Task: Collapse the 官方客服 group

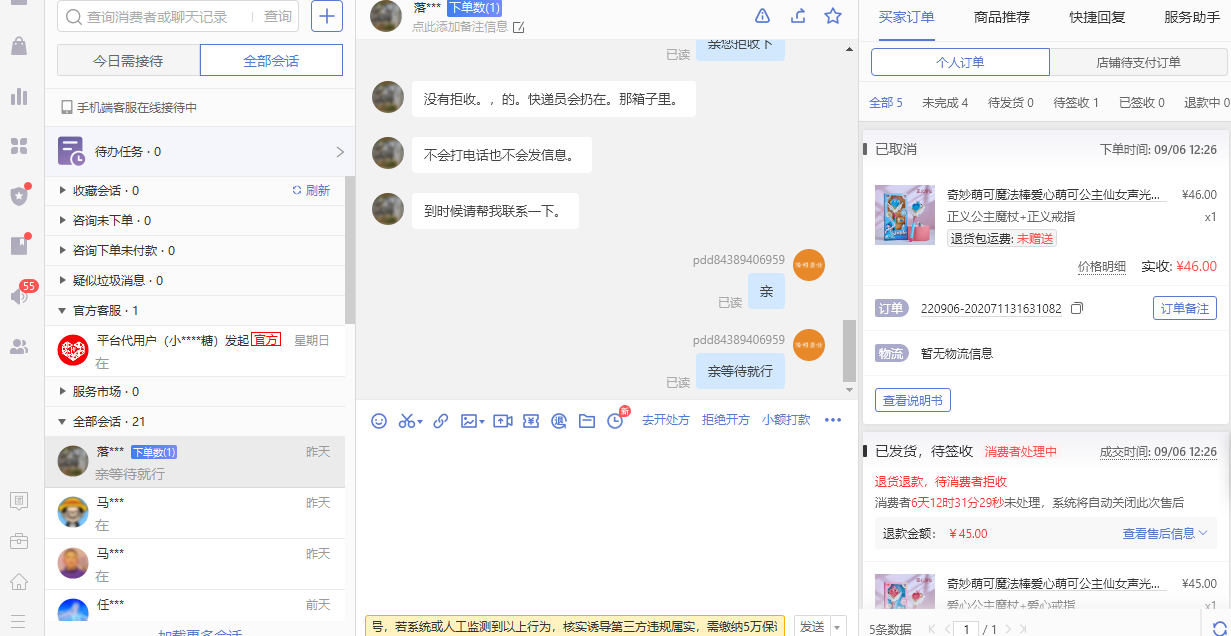Action: click(x=63, y=311)
